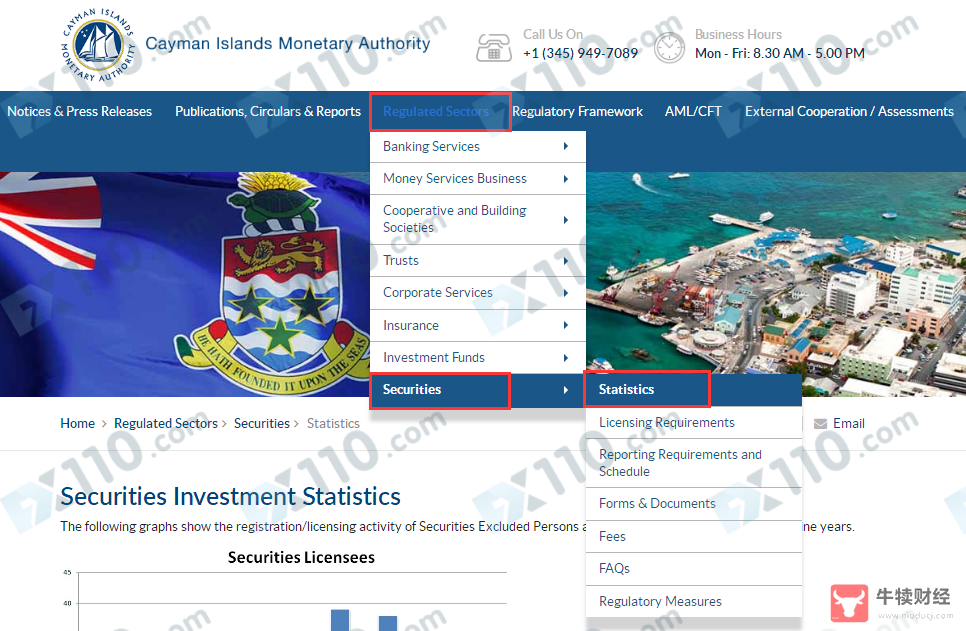Select Money Services Business entry
966x631 pixels.
tap(477, 179)
